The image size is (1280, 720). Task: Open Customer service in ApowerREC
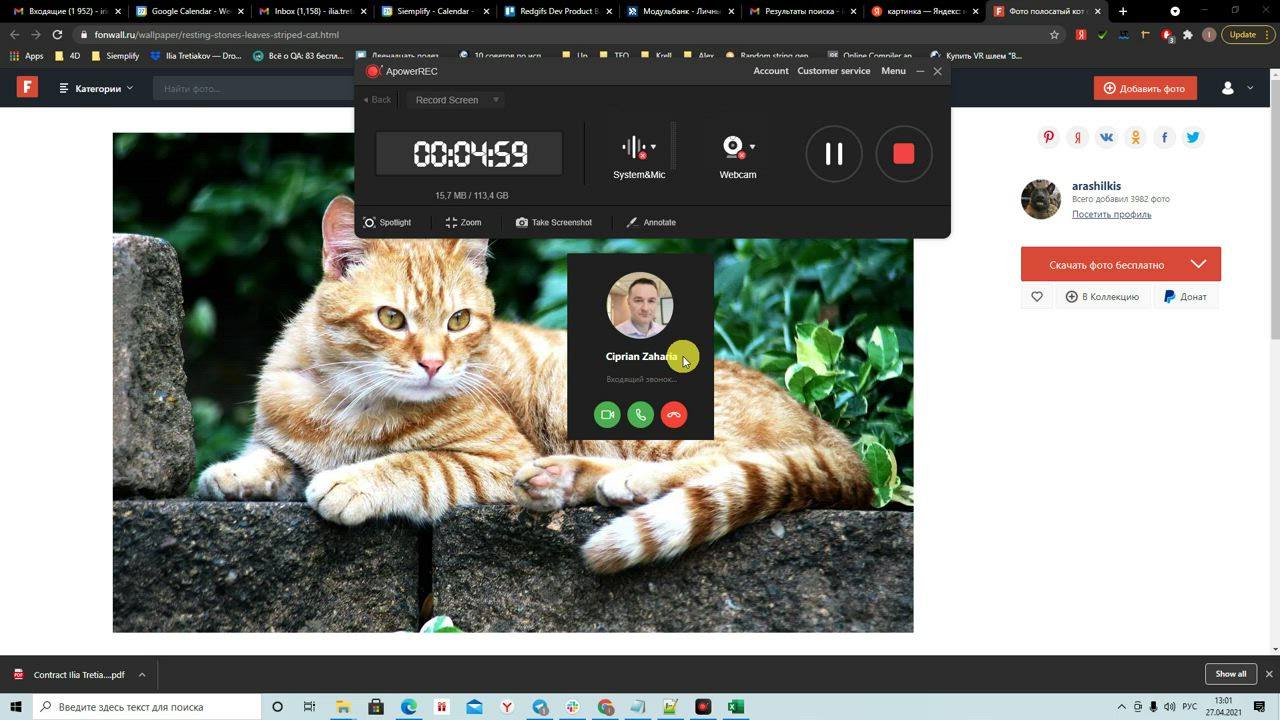(x=833, y=71)
